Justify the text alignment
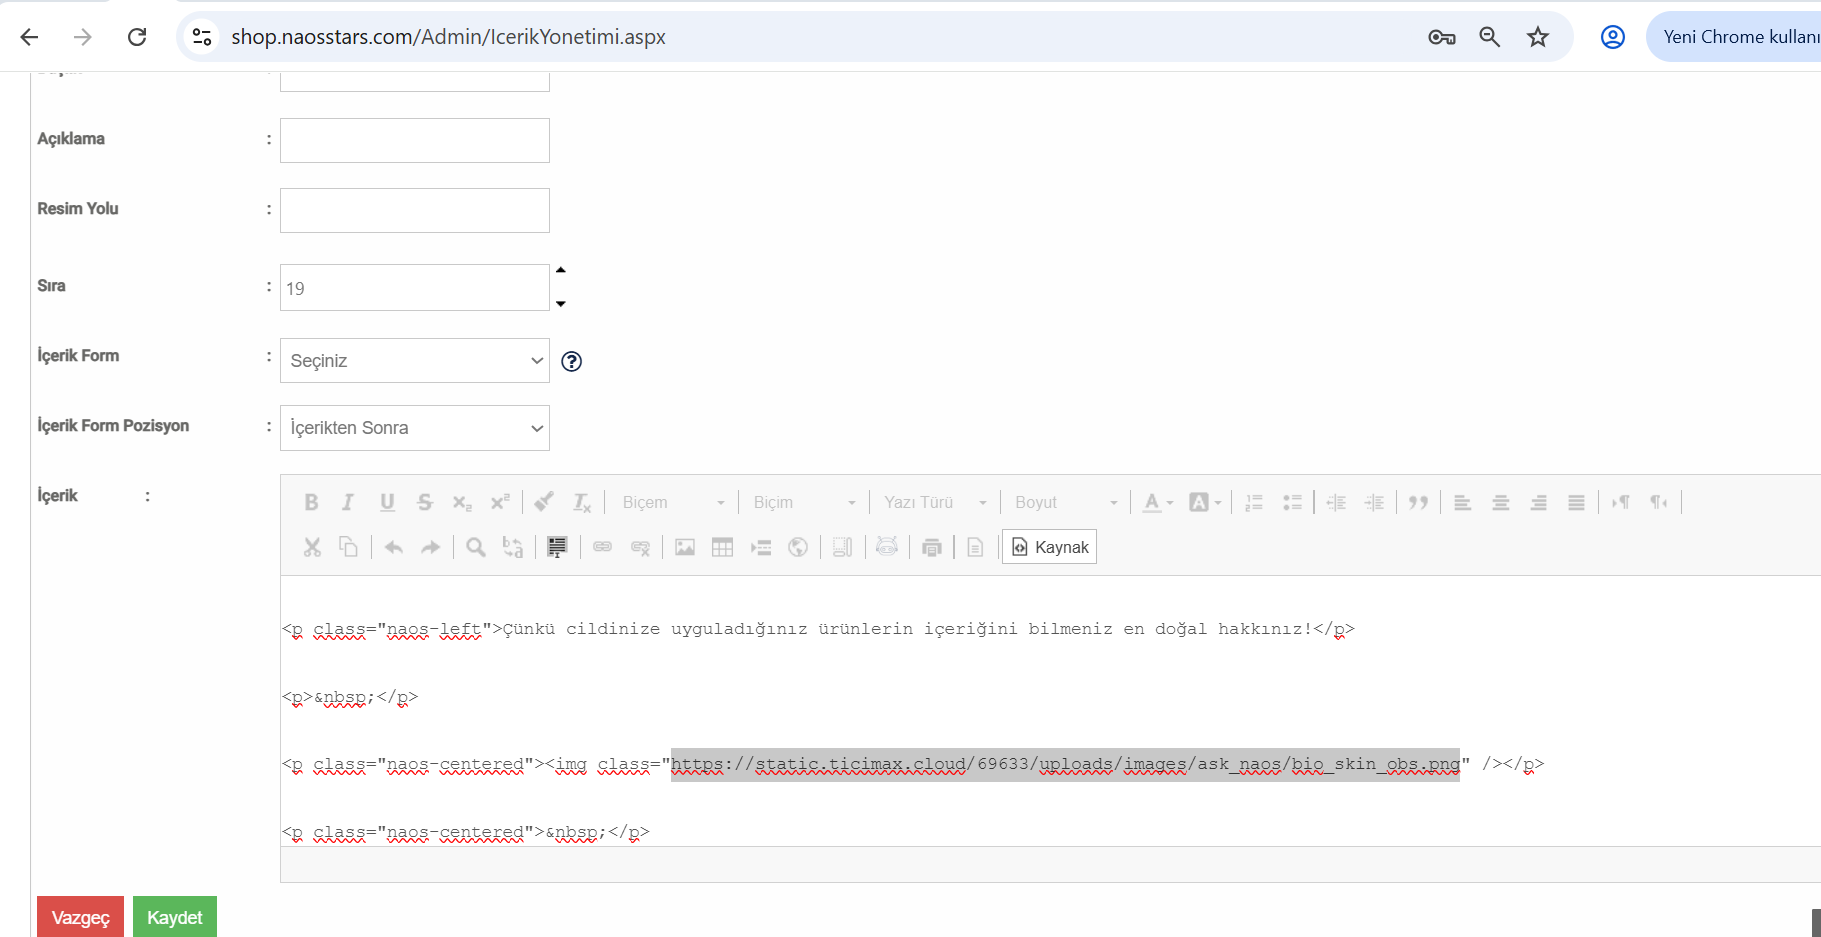 pos(1576,502)
